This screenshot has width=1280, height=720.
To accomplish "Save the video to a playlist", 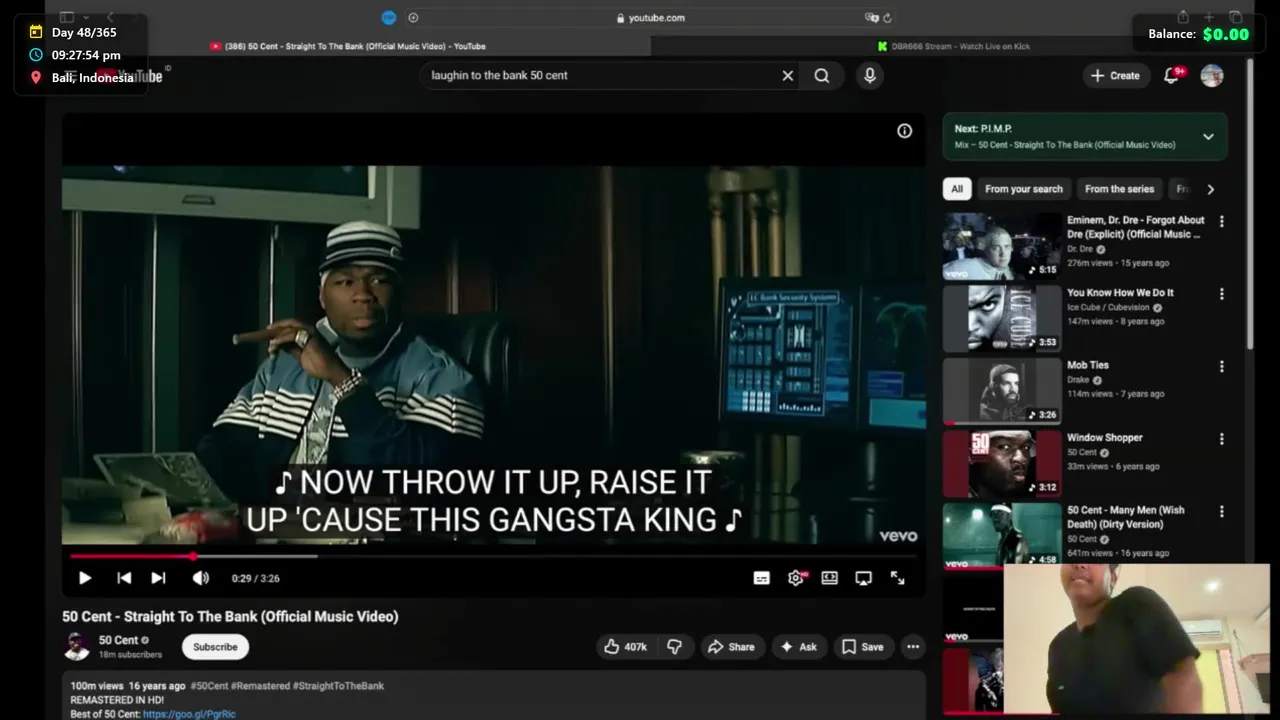I will tap(862, 647).
